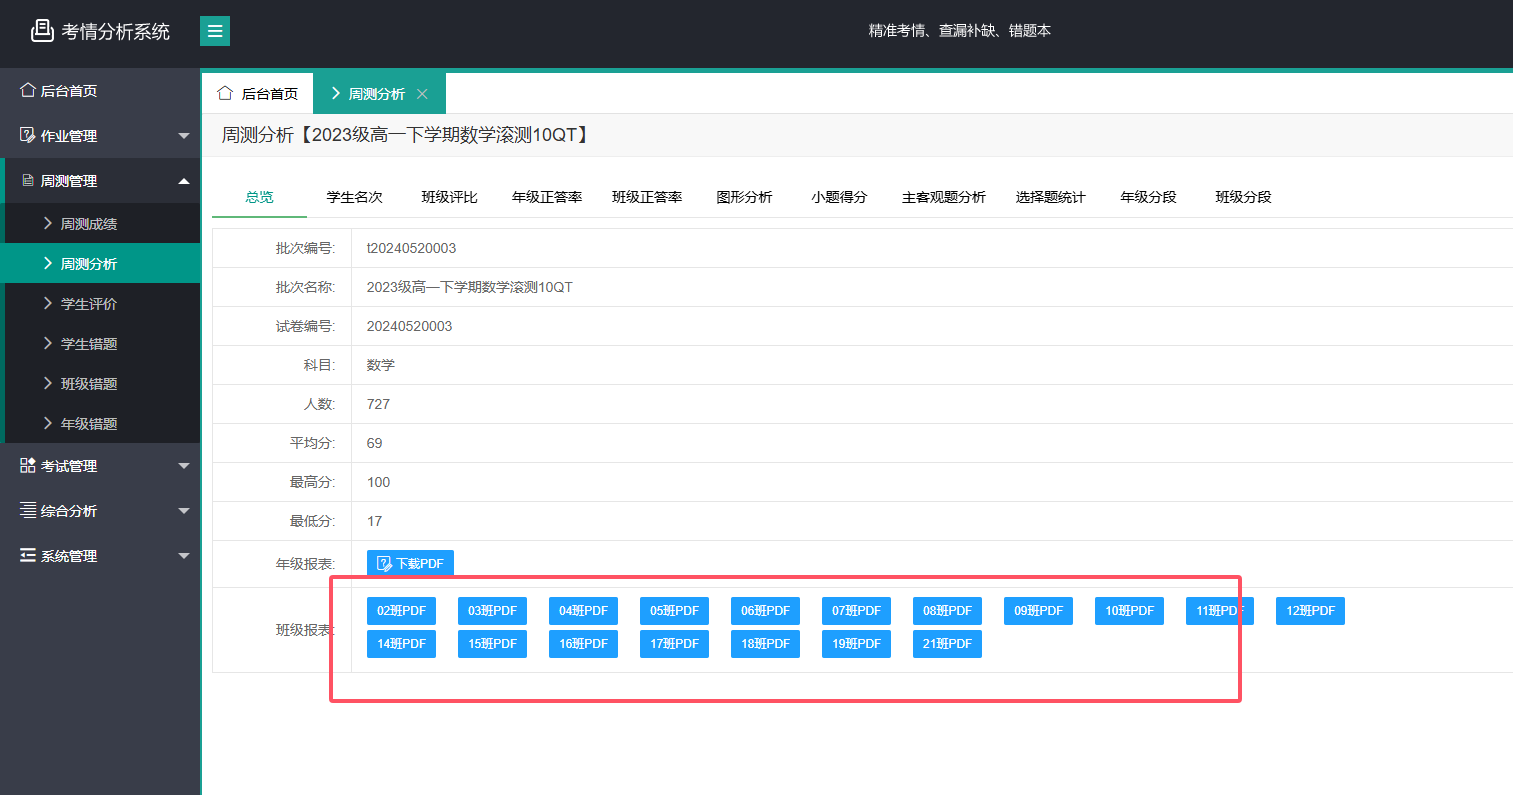This screenshot has height=795, width=1513.
Task: Close the 周测分析 tab with its X
Action: [422, 94]
